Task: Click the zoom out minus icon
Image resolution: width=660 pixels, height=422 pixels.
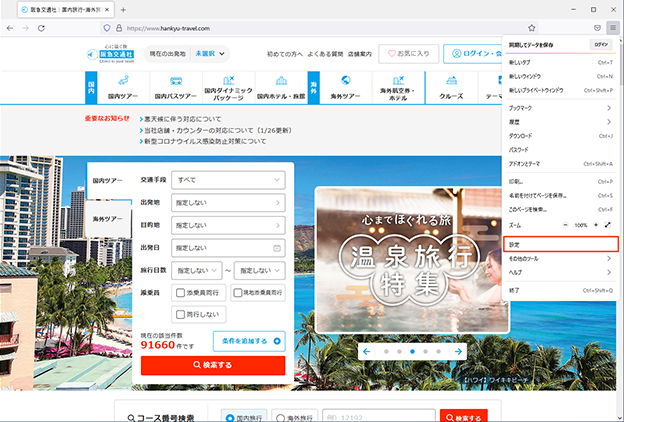Action: pos(565,225)
